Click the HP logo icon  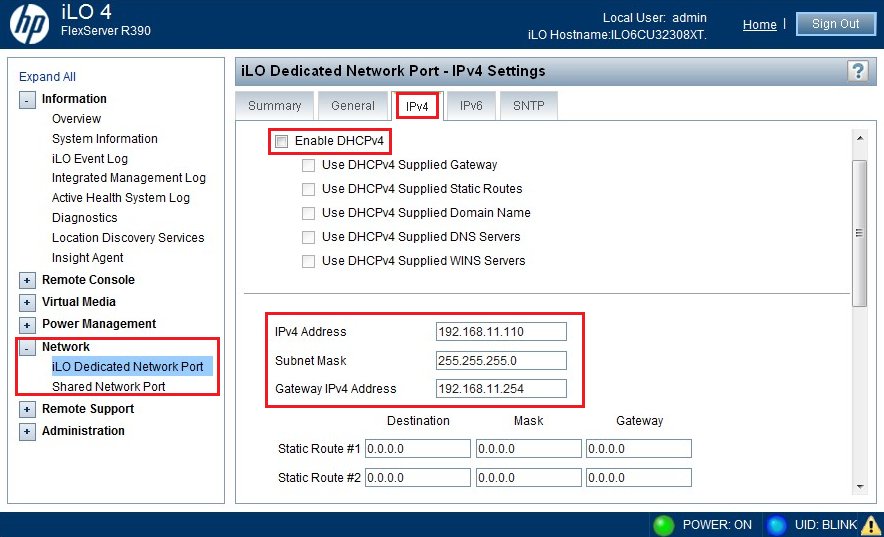(29, 24)
